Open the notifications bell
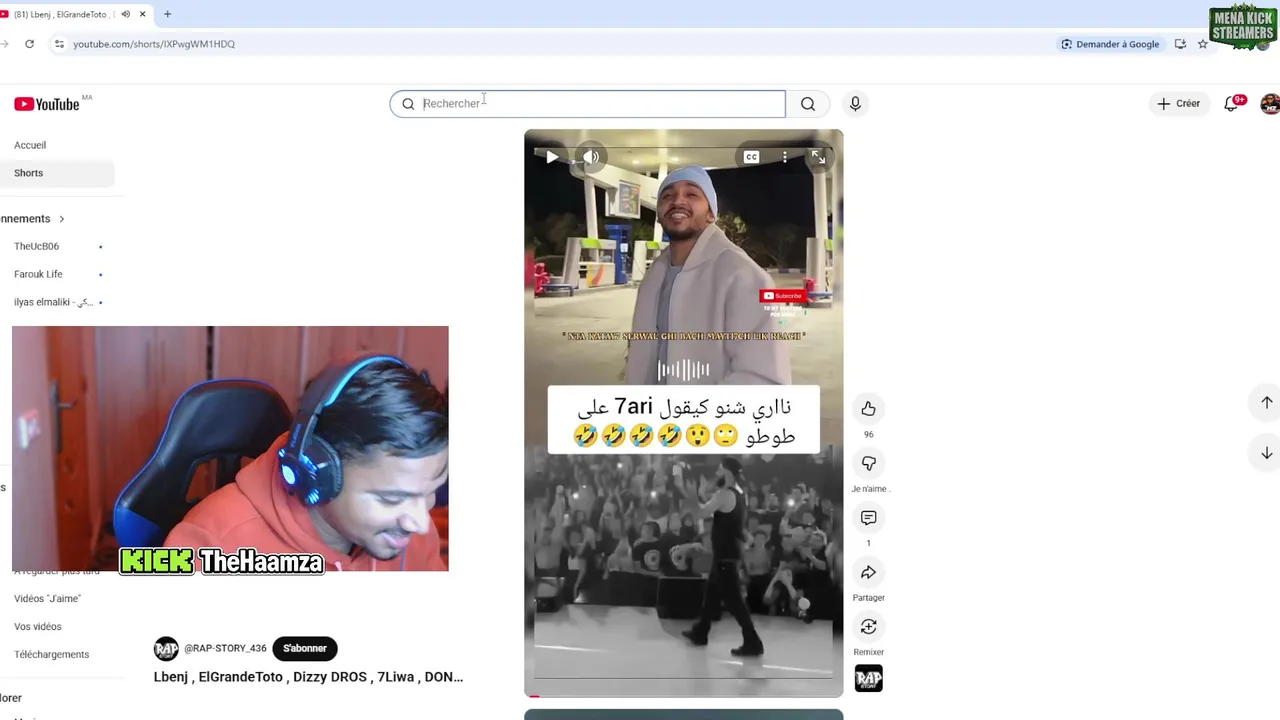The width and height of the screenshot is (1280, 720). (x=1232, y=103)
